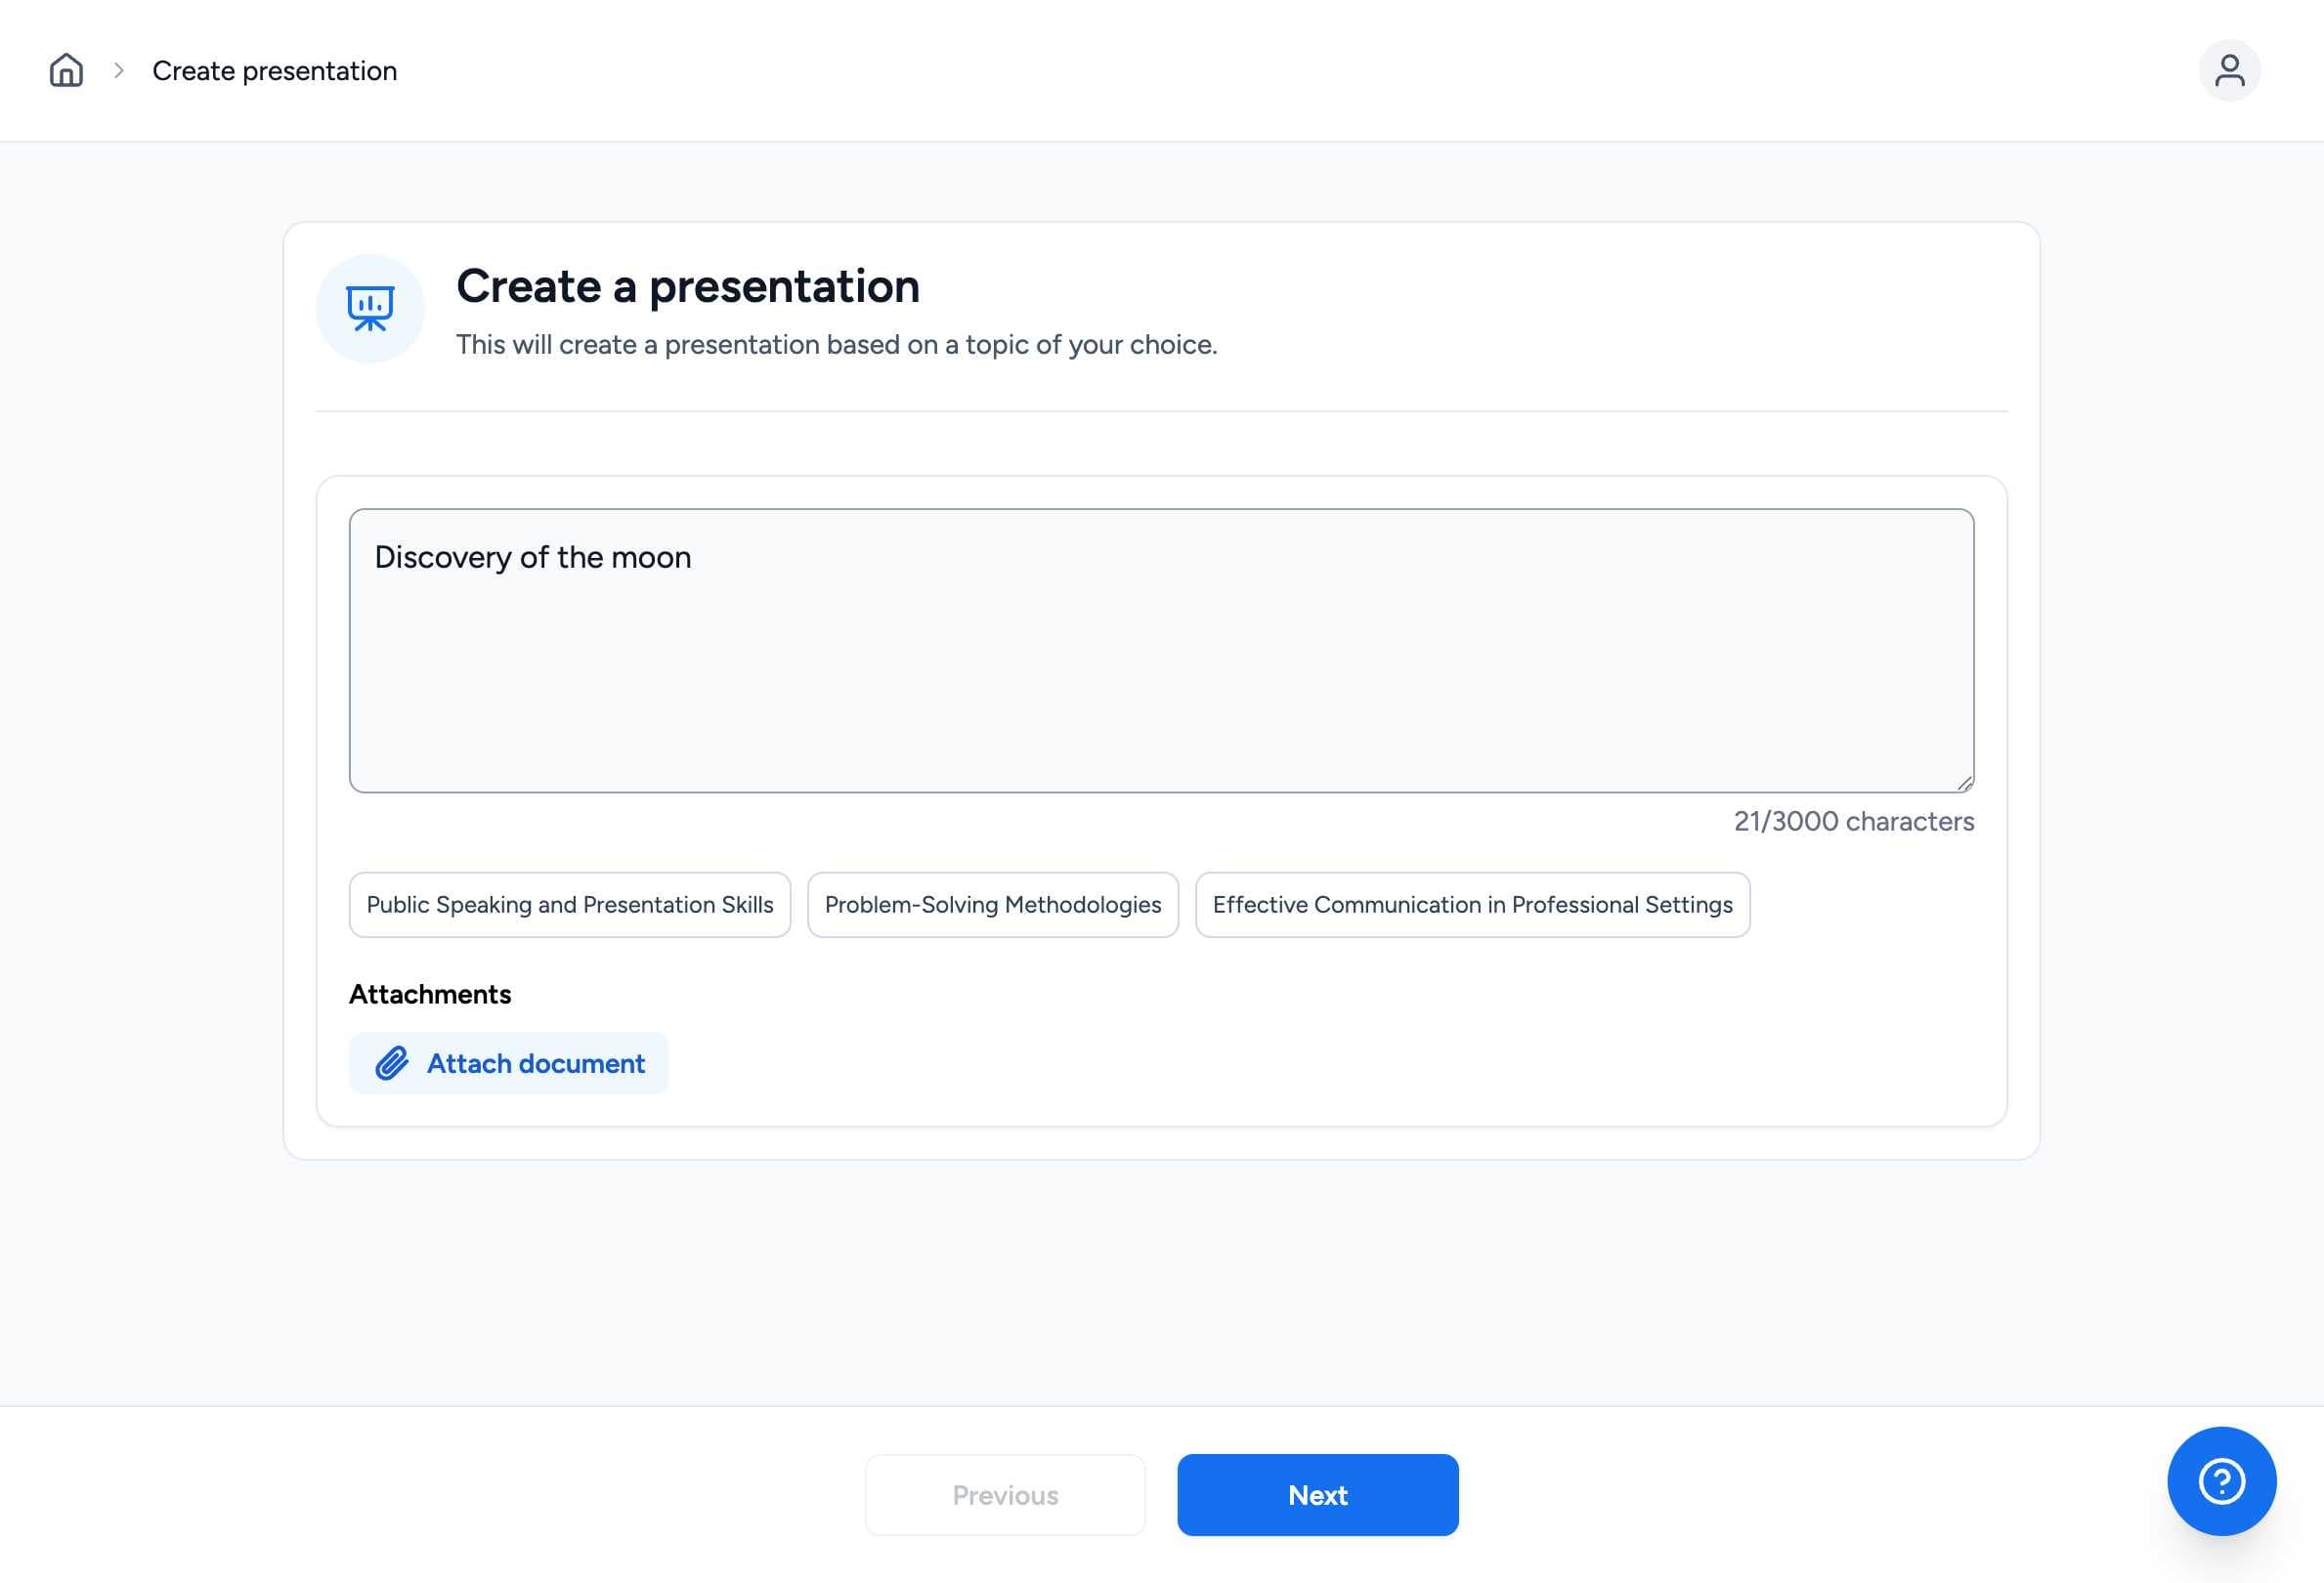Open the help question mark button
This screenshot has height=1583, width=2324.
(2221, 1481)
